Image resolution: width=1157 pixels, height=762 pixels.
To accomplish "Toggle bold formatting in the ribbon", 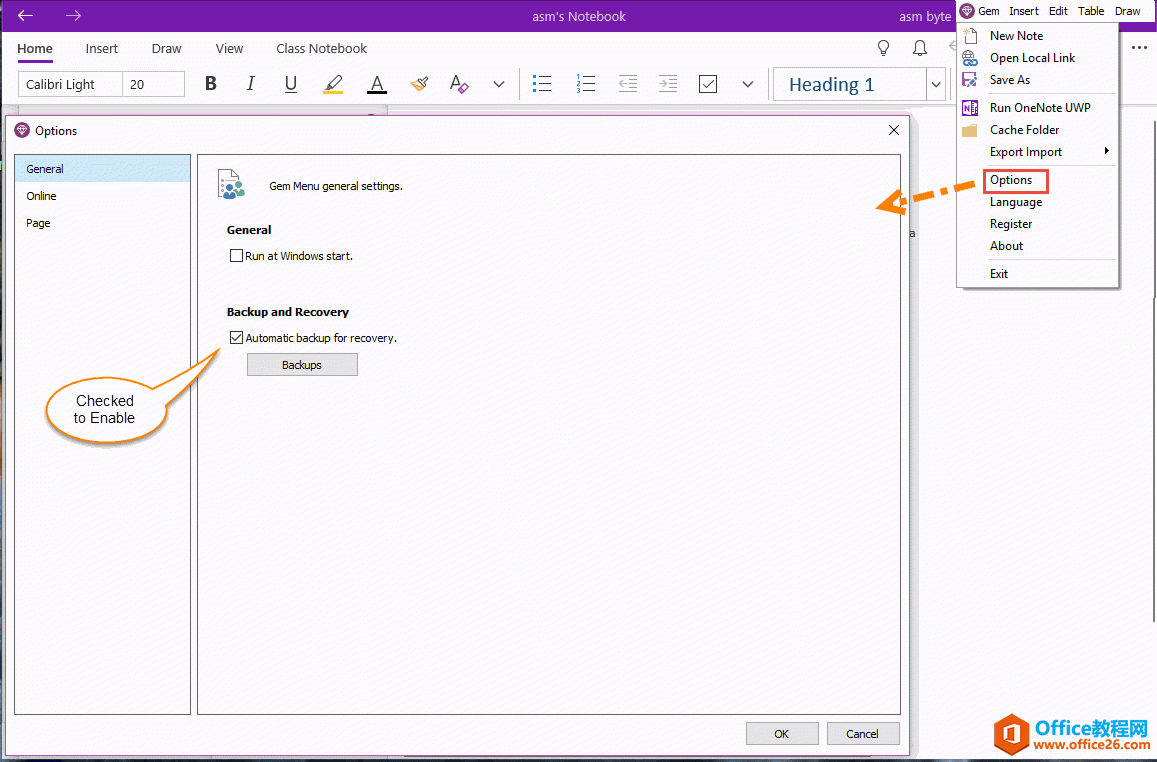I will [x=211, y=84].
